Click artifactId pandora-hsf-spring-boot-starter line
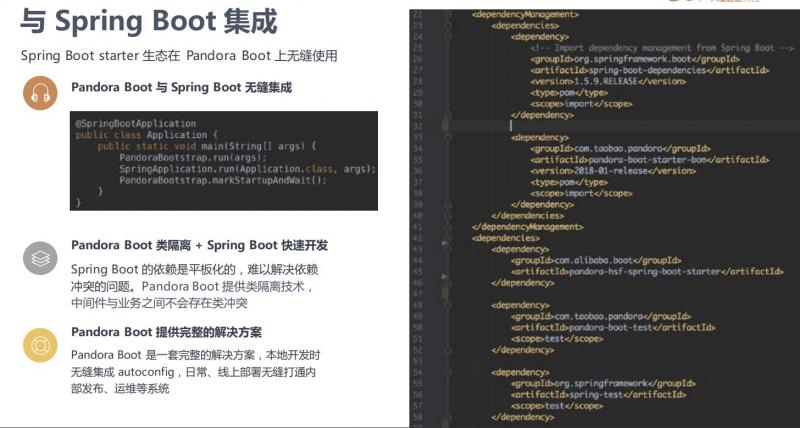The height and width of the screenshot is (428, 800). pyautogui.click(x=647, y=271)
